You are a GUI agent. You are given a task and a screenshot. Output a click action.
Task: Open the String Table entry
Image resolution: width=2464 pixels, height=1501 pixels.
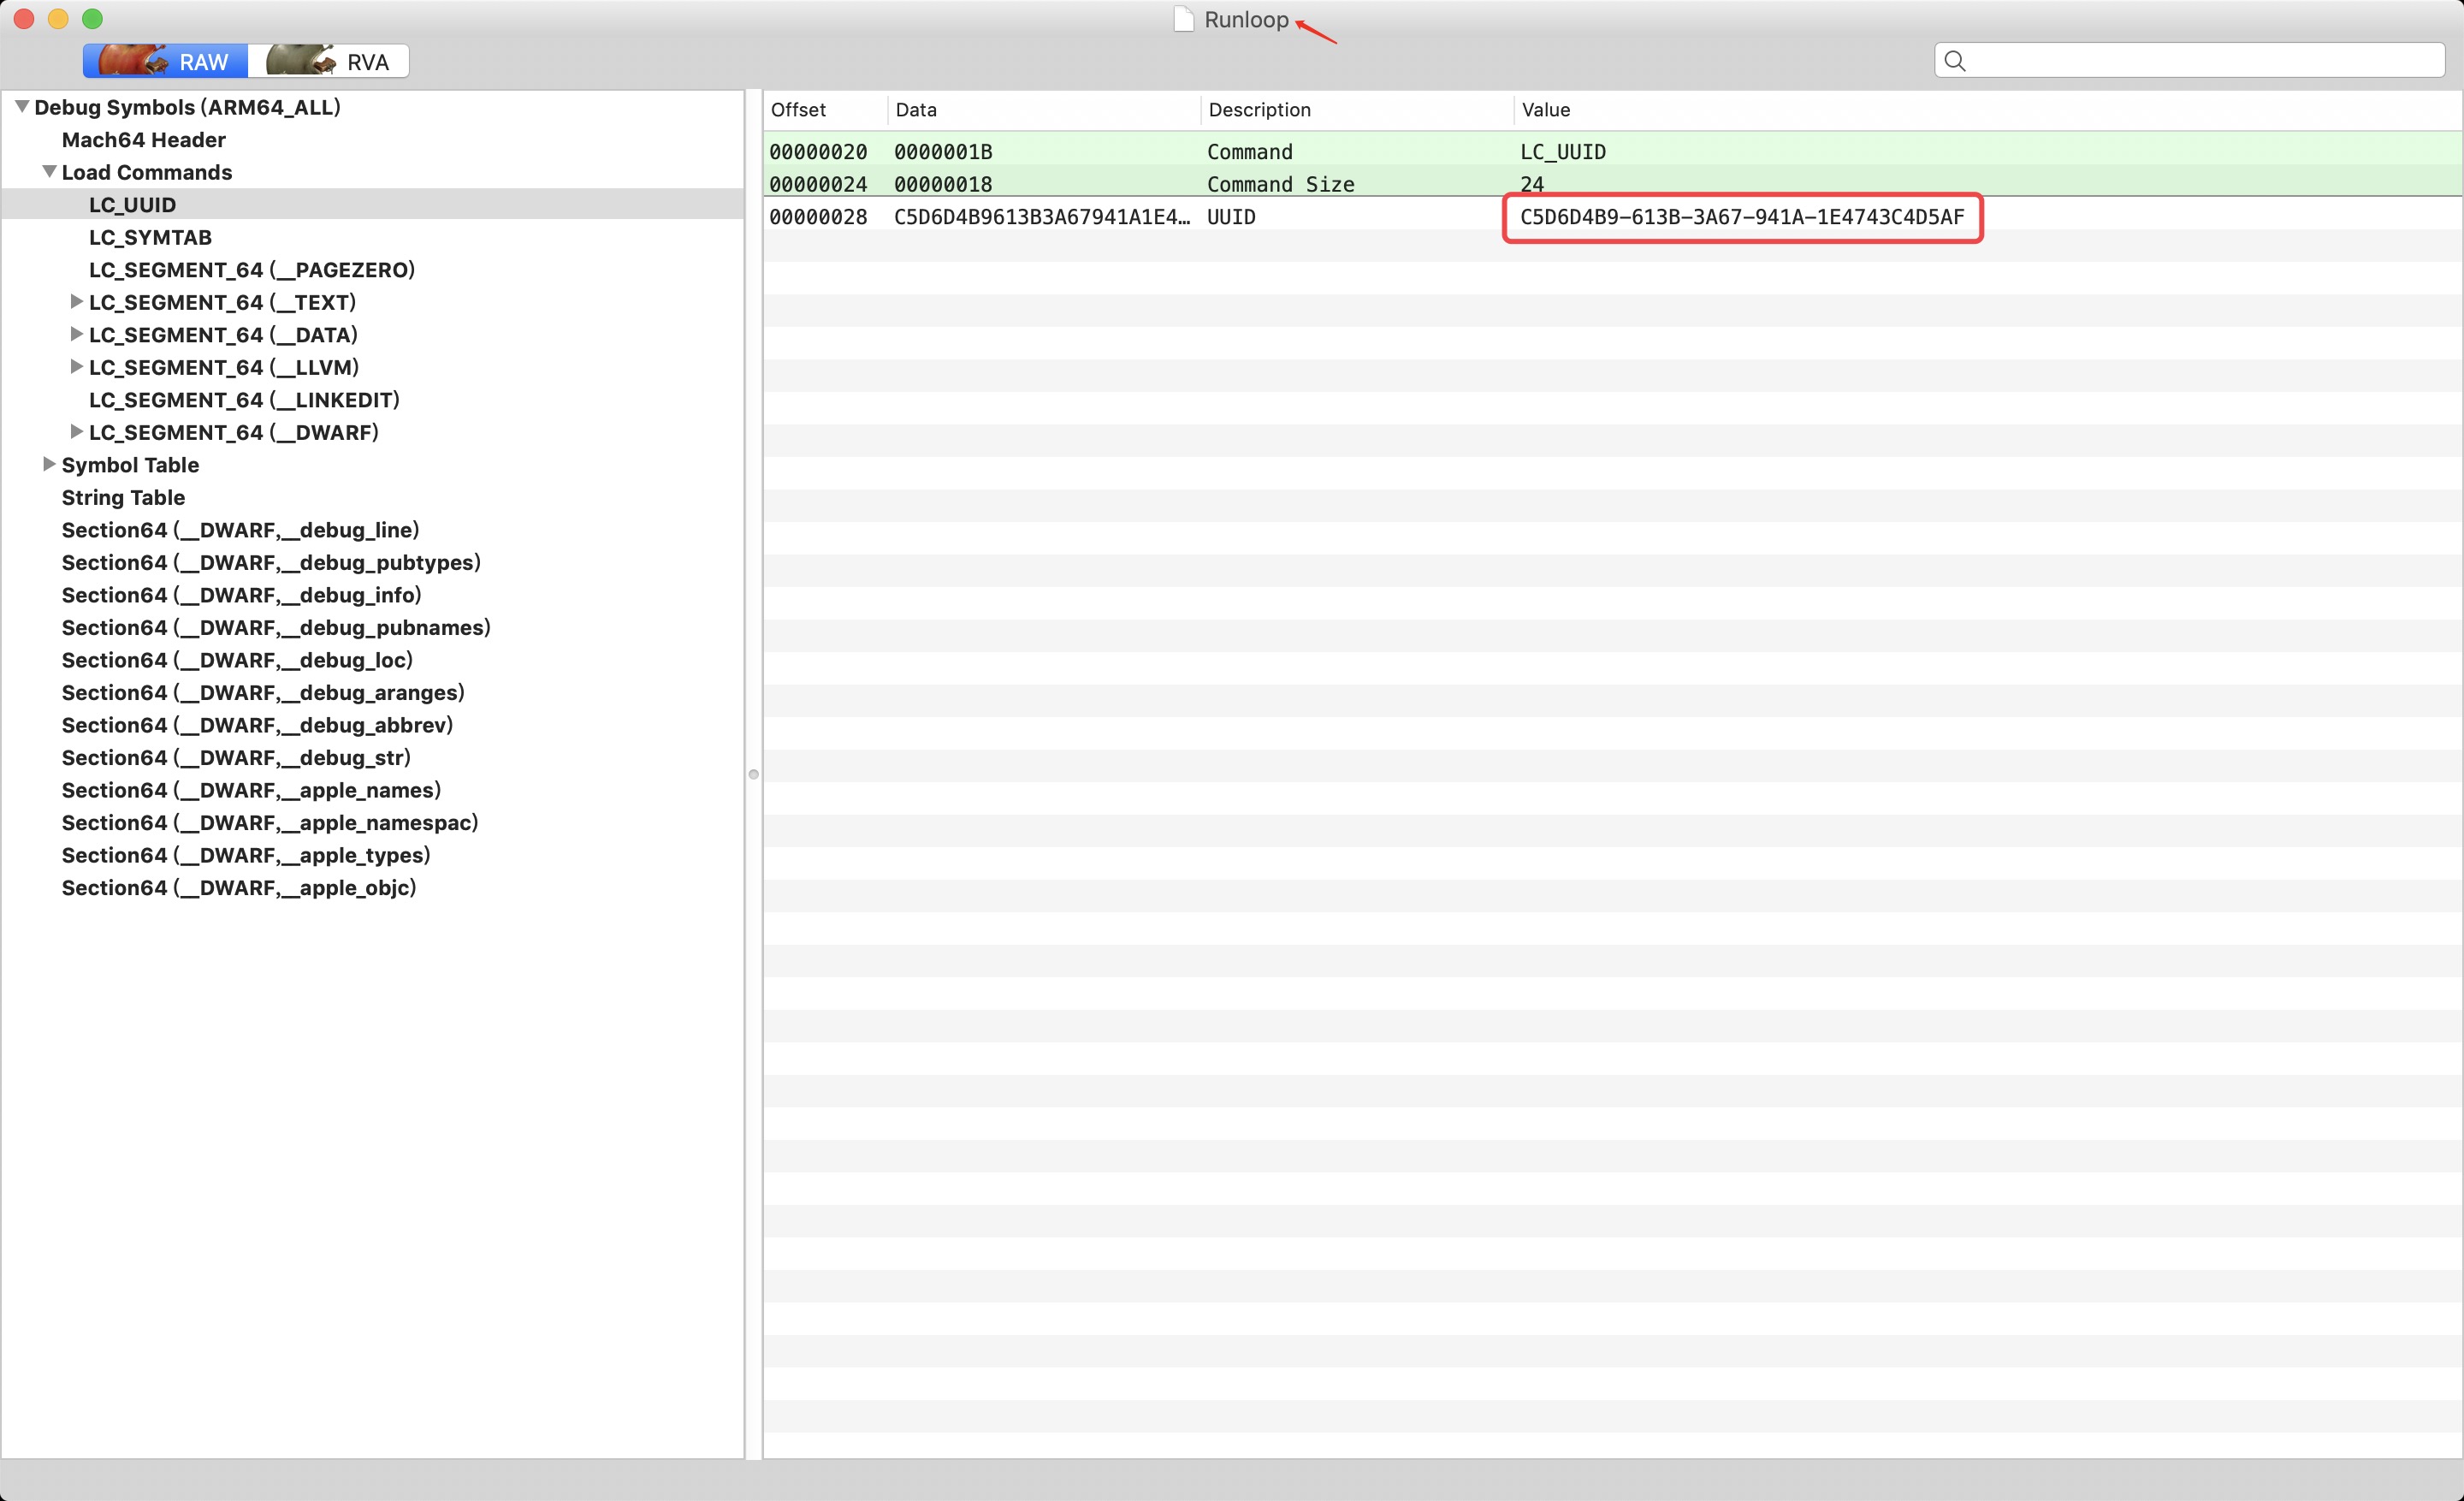(123, 497)
